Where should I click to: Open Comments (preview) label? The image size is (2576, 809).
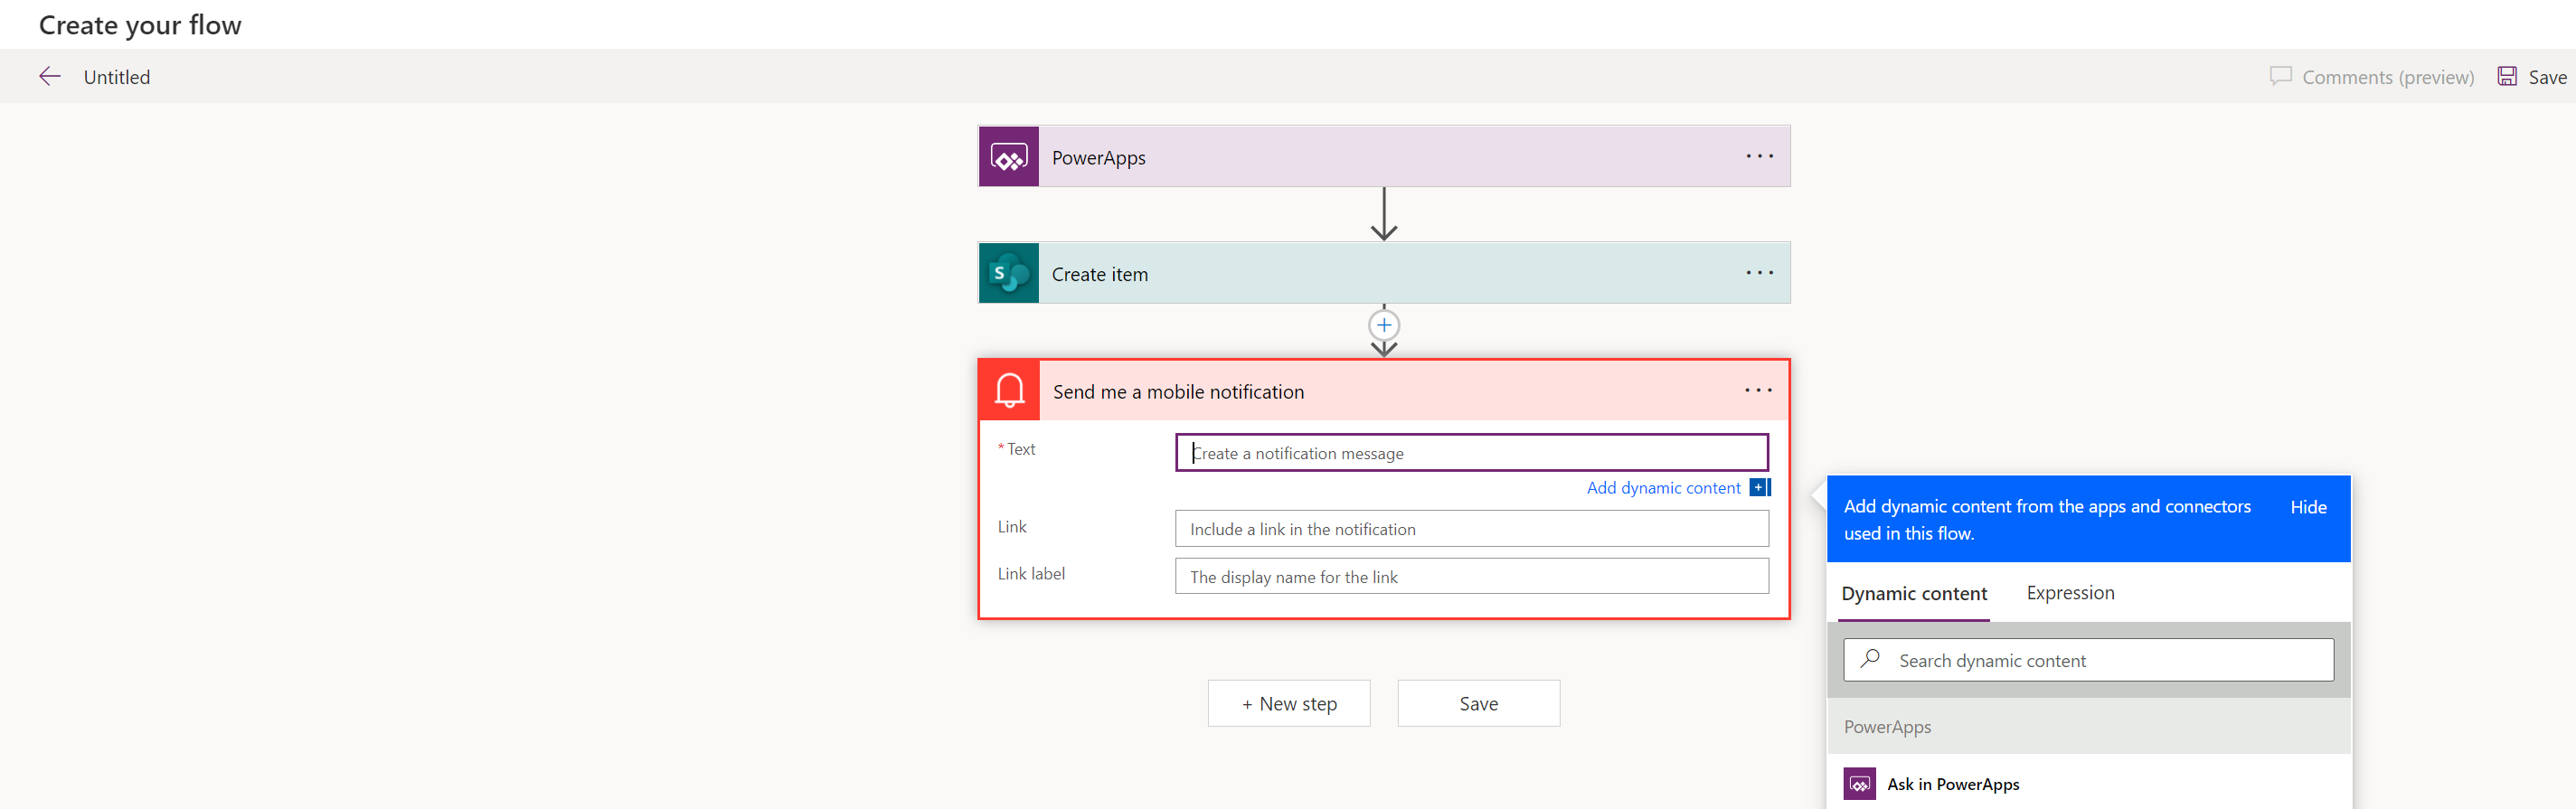click(2388, 77)
